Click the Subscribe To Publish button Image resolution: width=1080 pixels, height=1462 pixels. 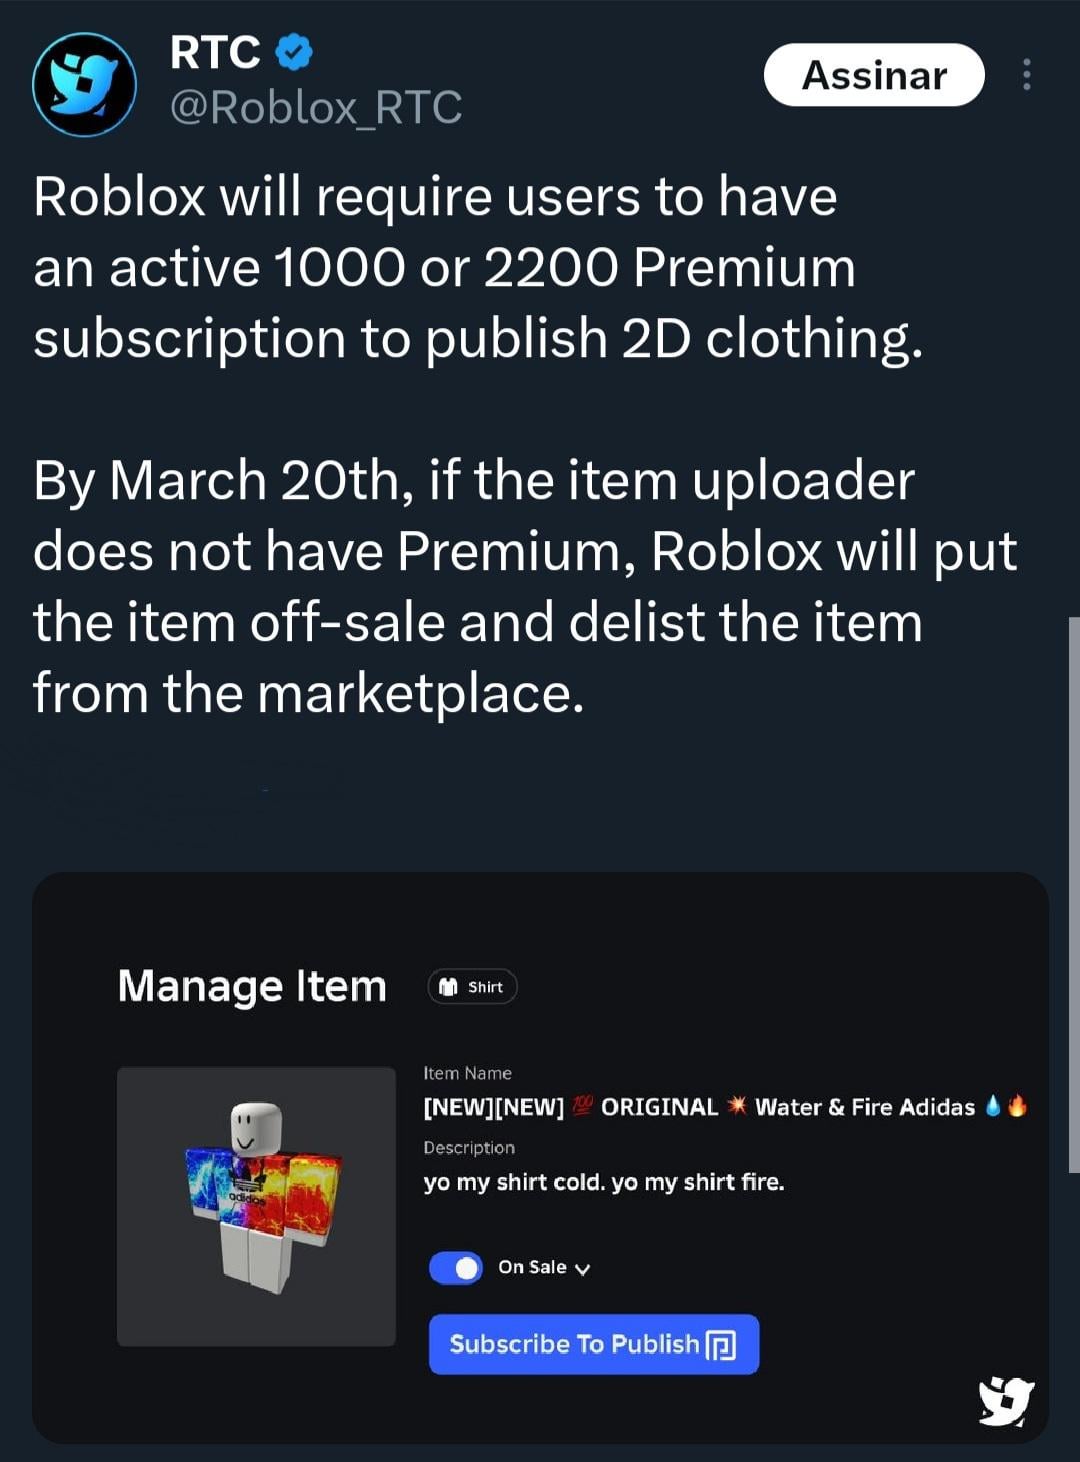click(x=593, y=1344)
